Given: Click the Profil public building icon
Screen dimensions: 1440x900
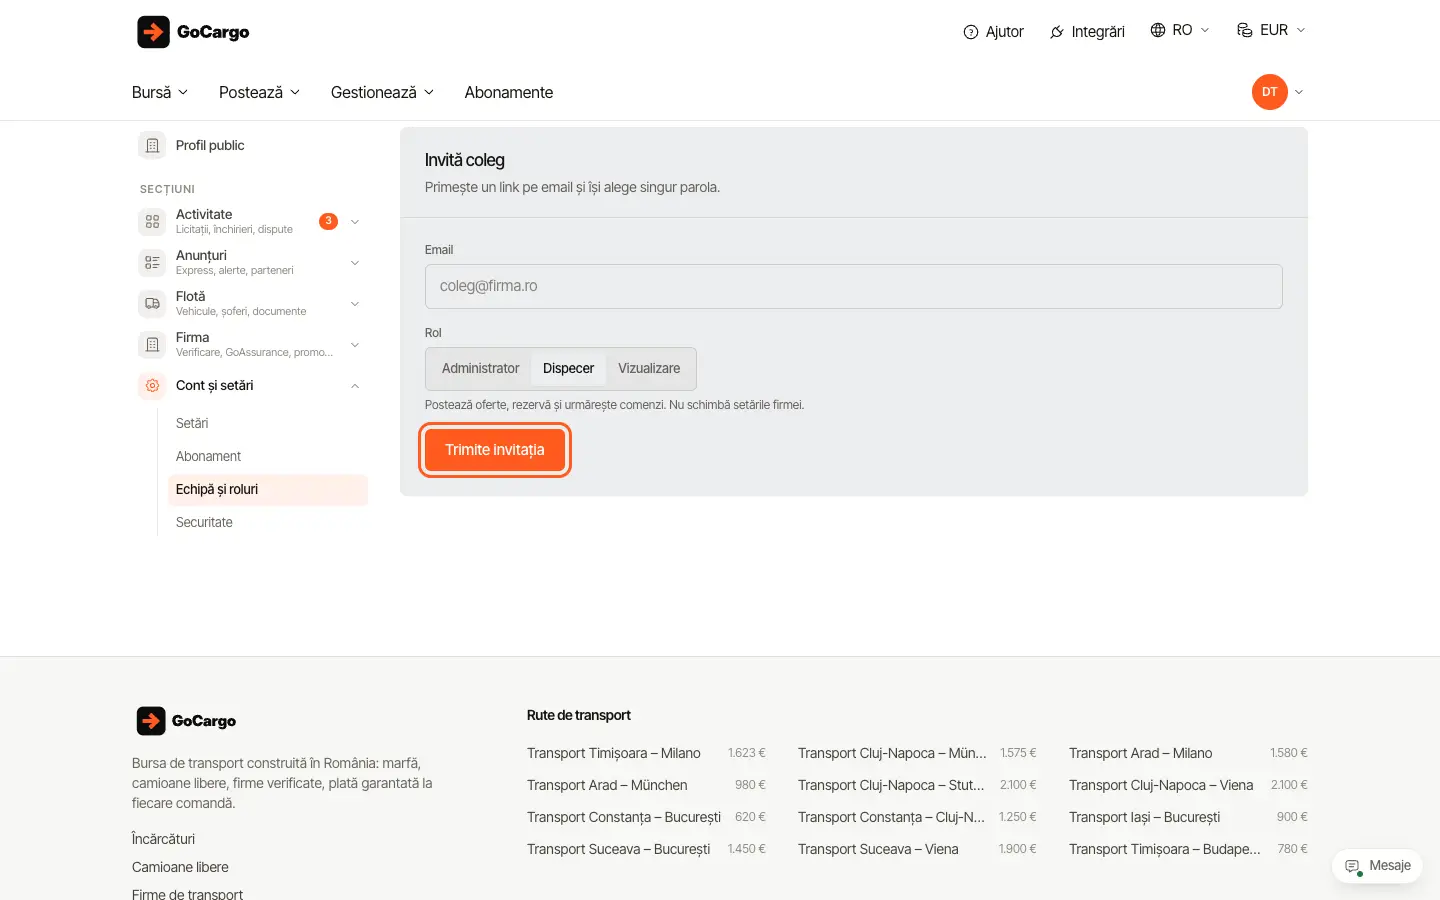Looking at the screenshot, I should tap(152, 146).
